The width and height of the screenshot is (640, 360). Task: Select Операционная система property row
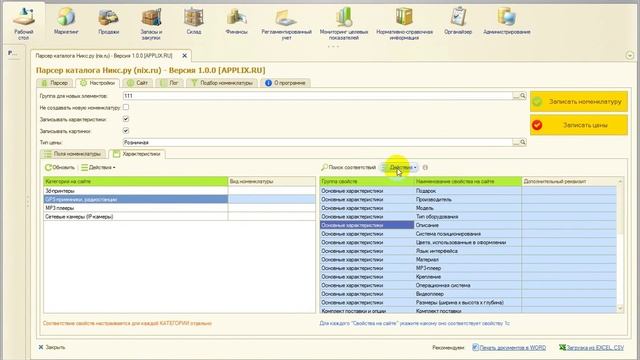tap(468, 285)
